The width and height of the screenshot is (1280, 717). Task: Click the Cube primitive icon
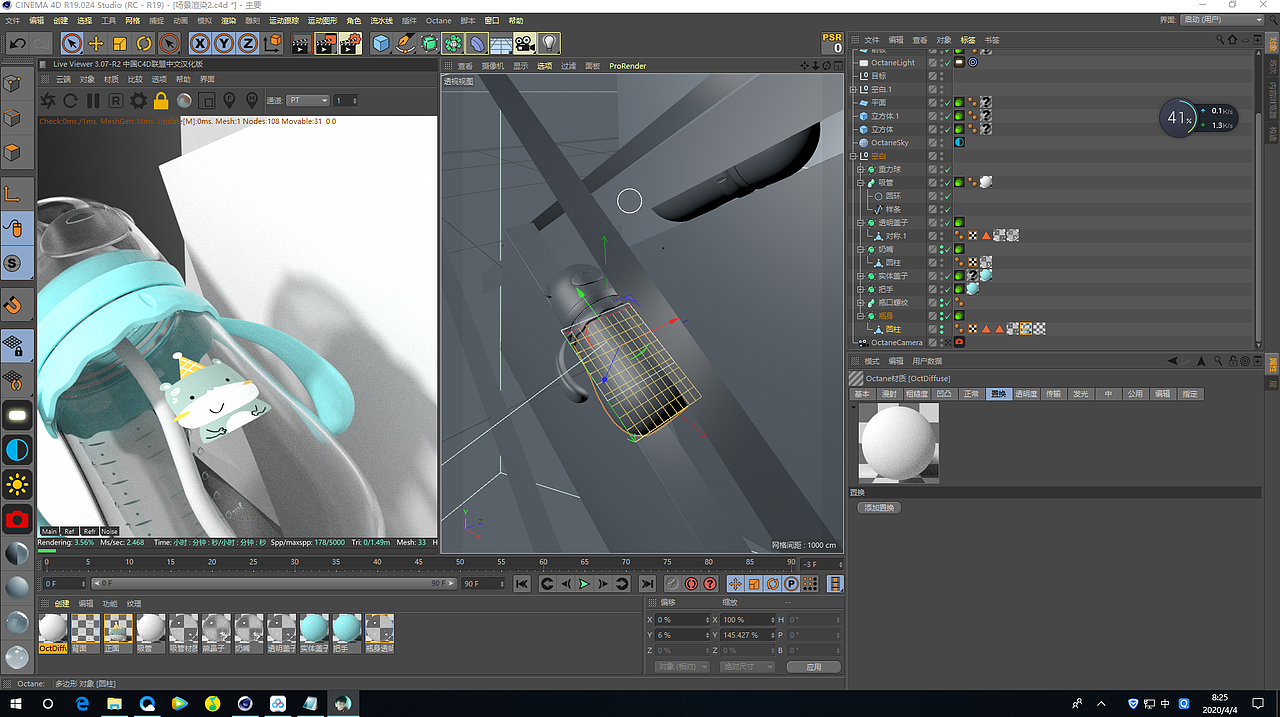381,43
